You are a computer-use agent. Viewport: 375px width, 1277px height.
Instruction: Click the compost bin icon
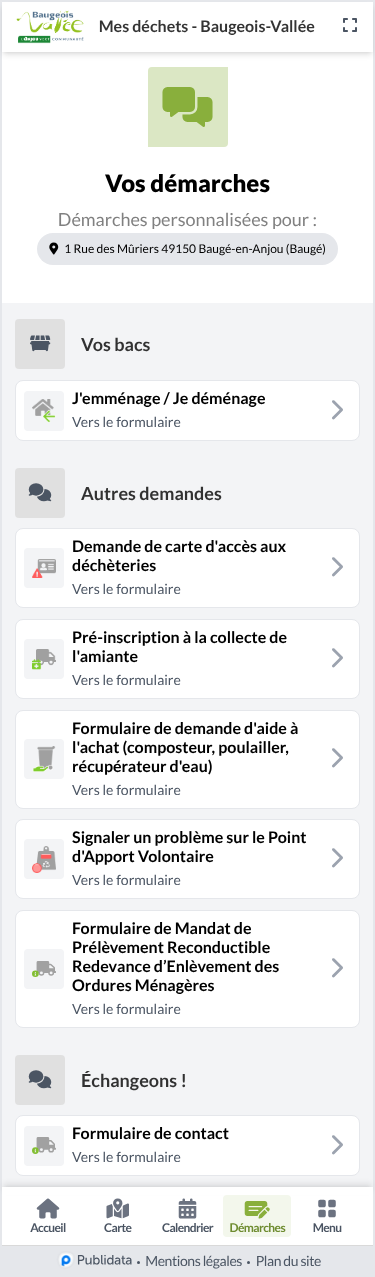(x=44, y=758)
